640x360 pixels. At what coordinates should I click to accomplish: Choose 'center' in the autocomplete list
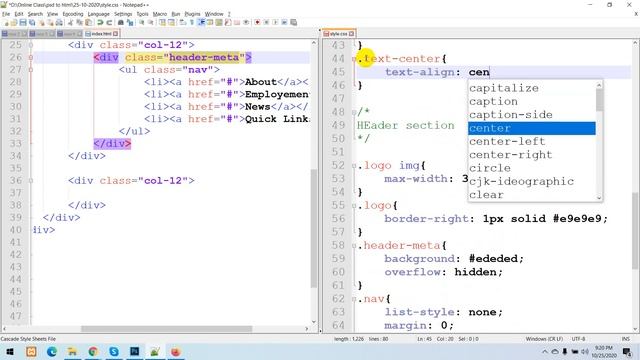[532, 128]
